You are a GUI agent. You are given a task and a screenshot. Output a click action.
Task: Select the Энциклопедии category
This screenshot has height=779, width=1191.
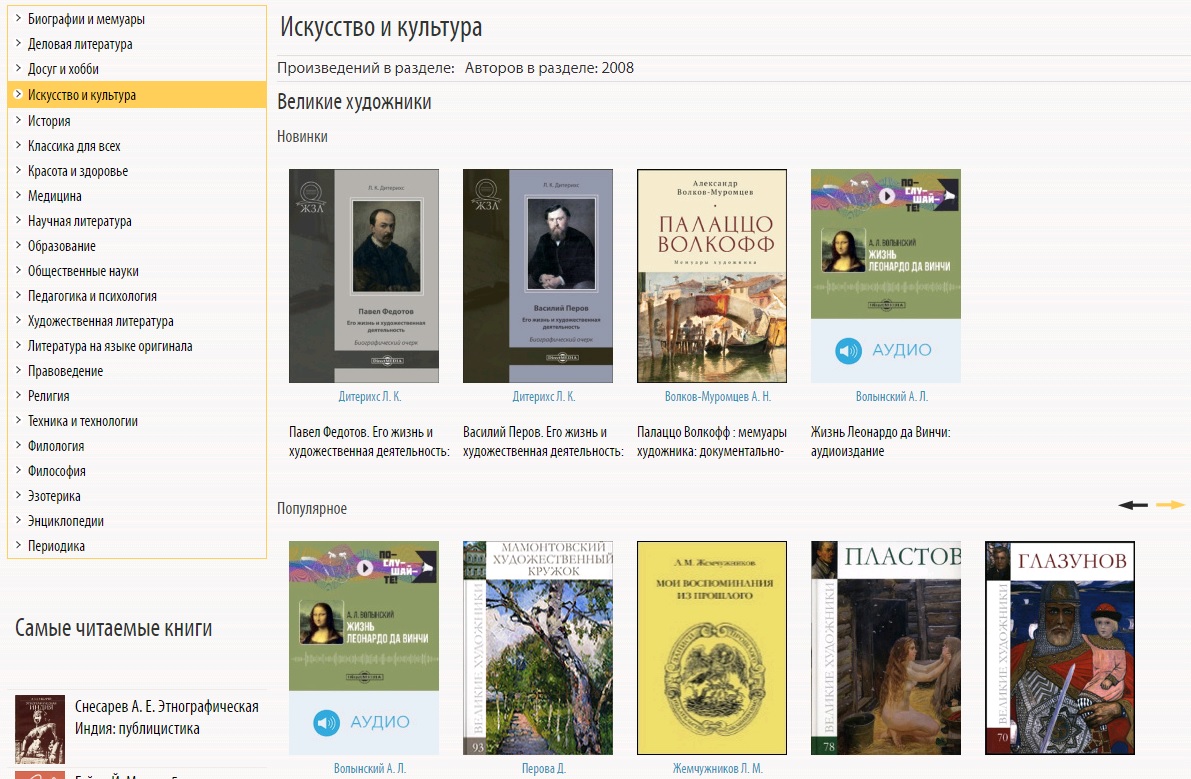pyautogui.click(x=65, y=521)
